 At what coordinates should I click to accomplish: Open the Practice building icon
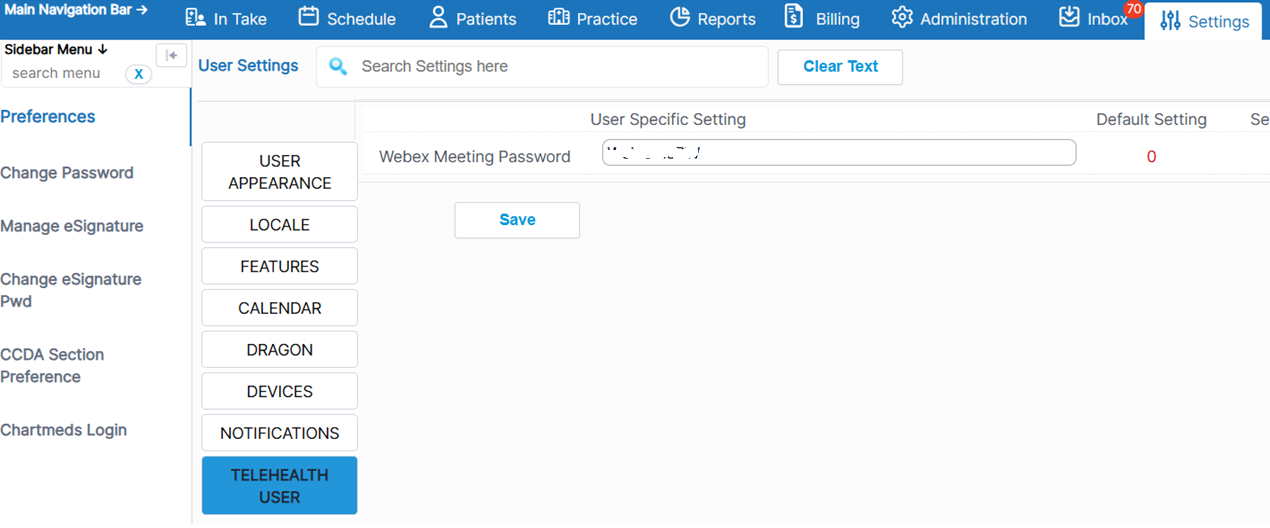point(559,18)
